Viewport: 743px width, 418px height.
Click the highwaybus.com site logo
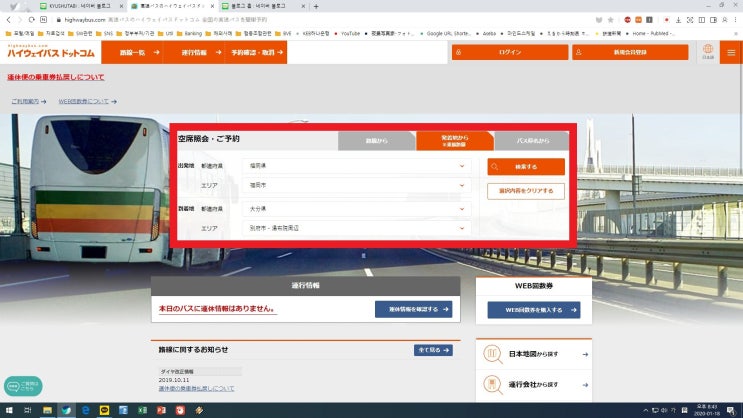click(x=51, y=52)
